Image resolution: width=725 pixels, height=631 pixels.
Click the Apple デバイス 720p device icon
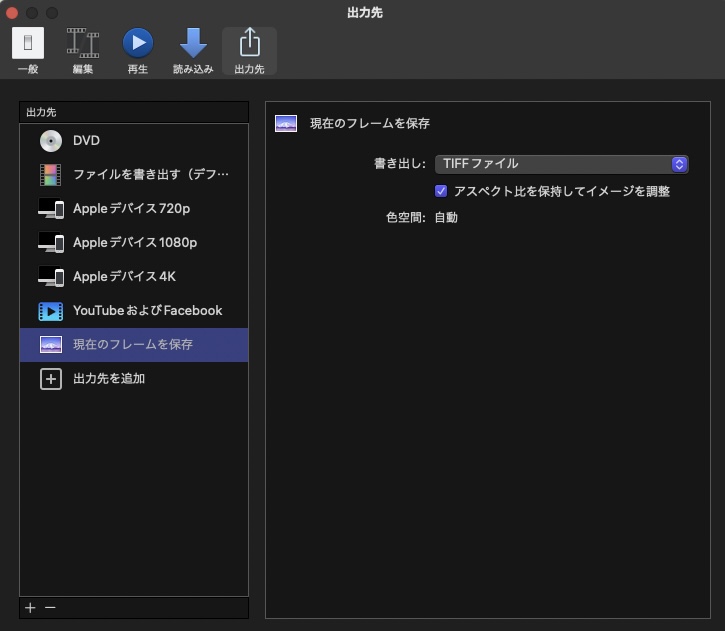(51, 209)
